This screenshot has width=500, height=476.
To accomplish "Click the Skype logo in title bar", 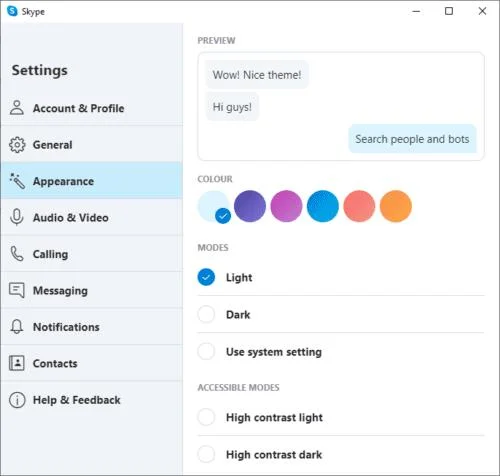I will click(x=12, y=11).
